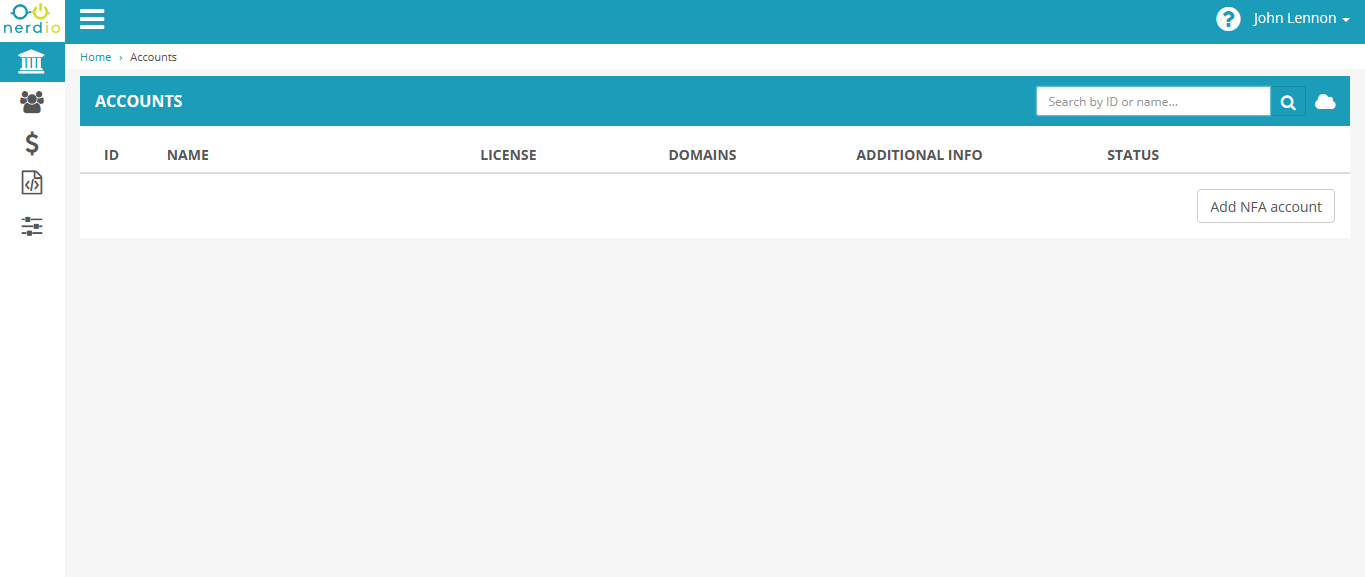The image size is (1365, 577).
Task: Open the Accounts bank icon in sidebar
Action: 32,62
